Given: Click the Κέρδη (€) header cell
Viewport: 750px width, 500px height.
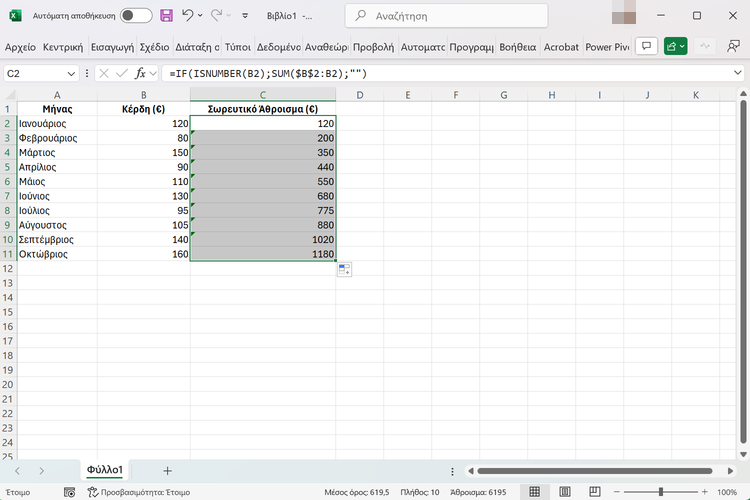Looking at the screenshot, I should pos(143,109).
